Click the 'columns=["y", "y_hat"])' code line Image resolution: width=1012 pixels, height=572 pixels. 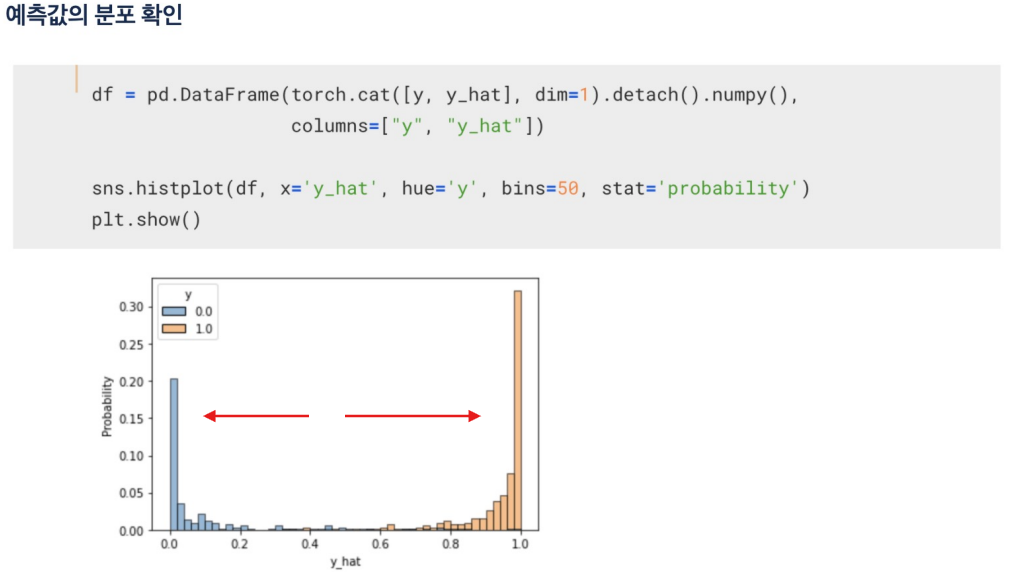pyautogui.click(x=418, y=126)
